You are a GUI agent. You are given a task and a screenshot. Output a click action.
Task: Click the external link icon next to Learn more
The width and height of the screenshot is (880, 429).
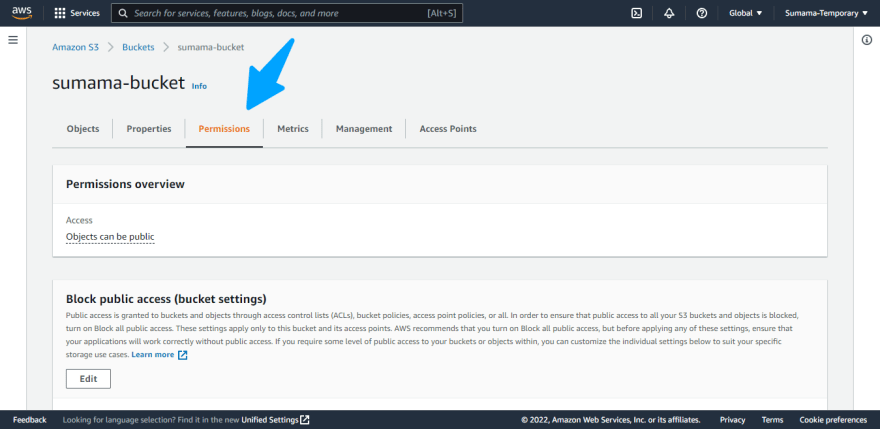coord(182,355)
